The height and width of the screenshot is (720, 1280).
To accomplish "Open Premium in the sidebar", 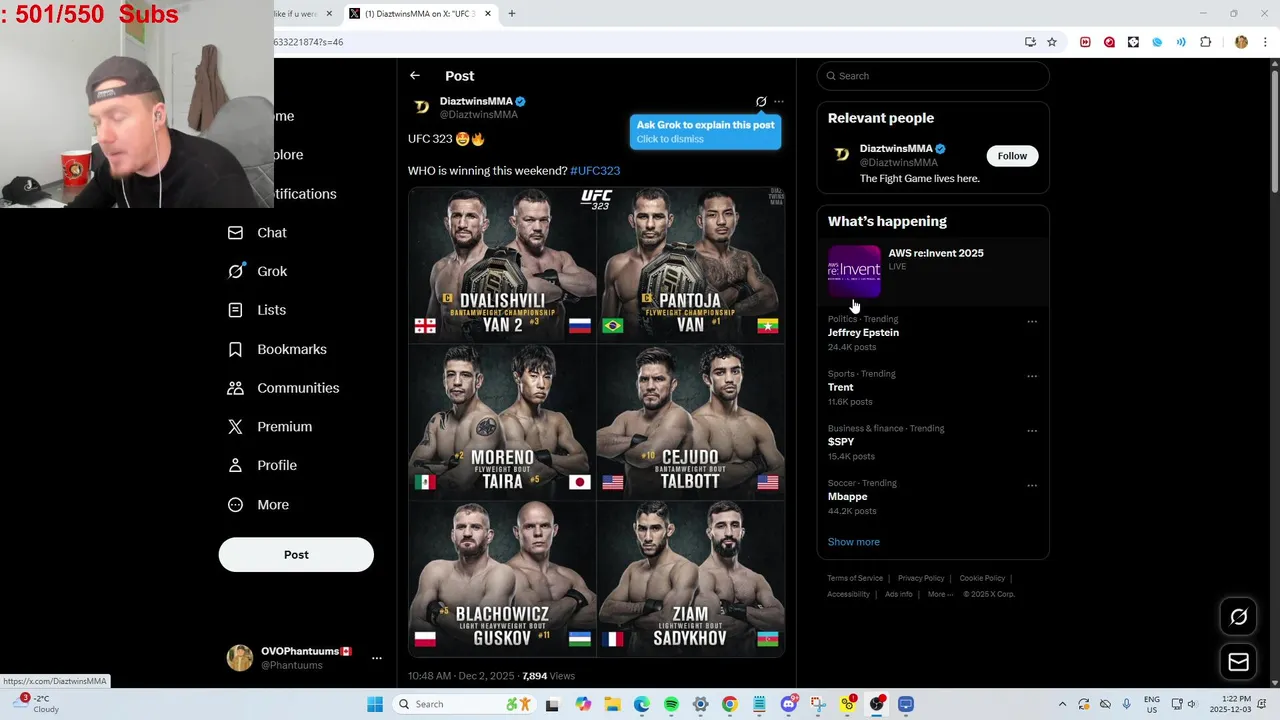I will pos(270,427).
